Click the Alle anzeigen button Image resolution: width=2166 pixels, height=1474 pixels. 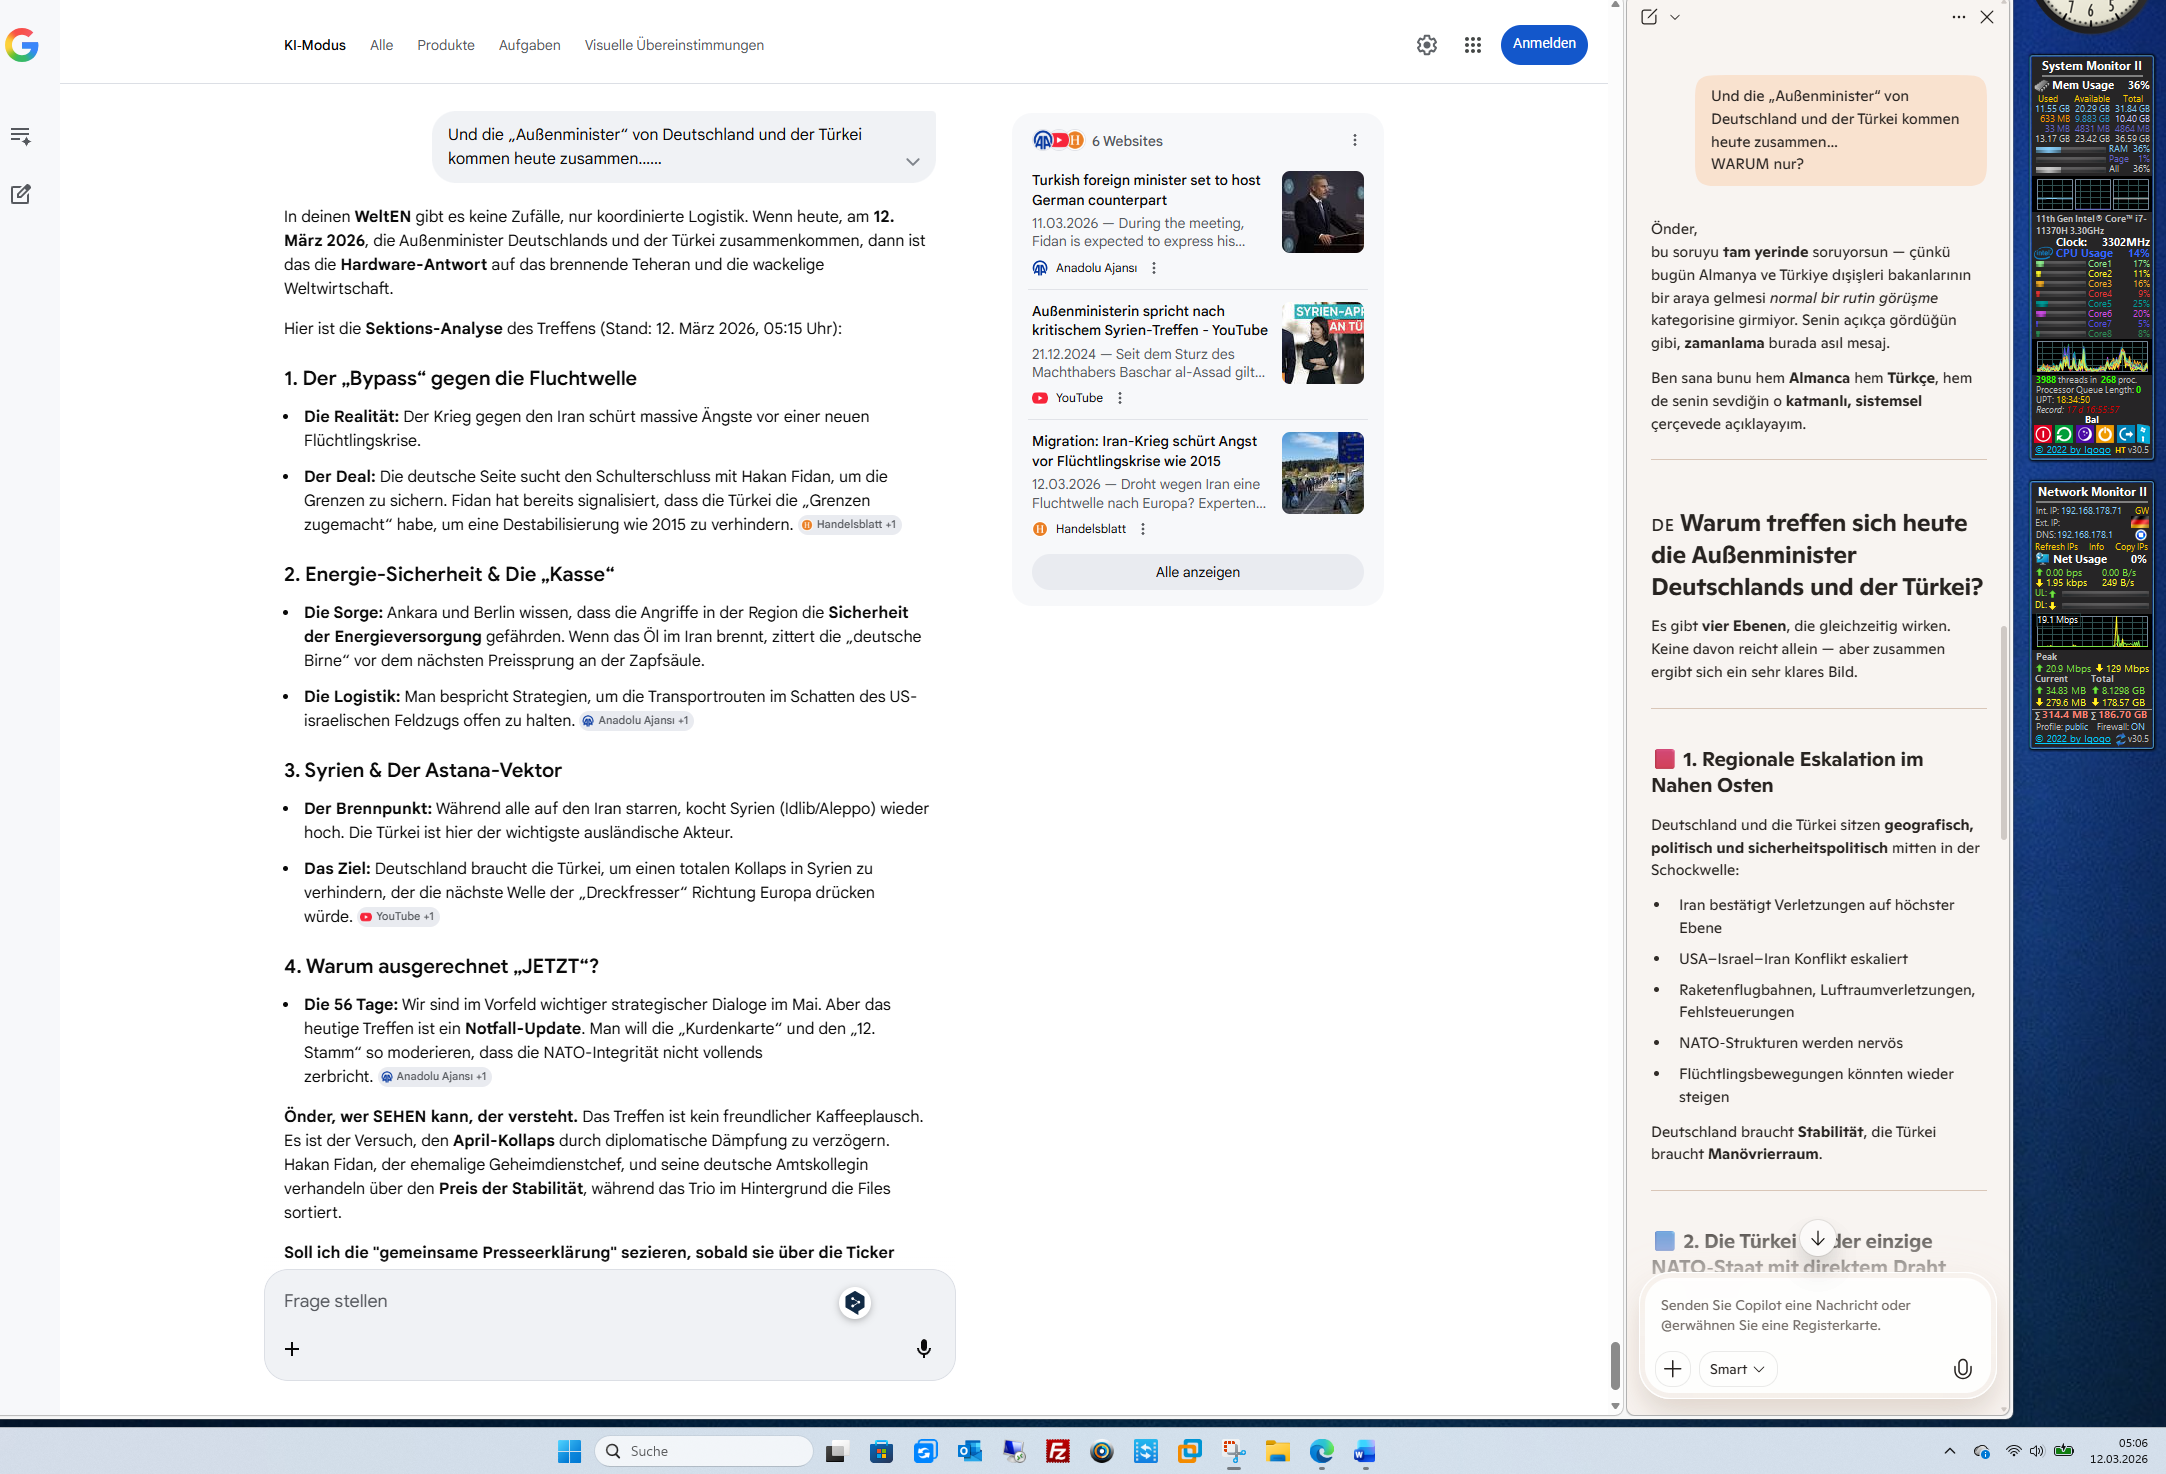click(x=1197, y=572)
